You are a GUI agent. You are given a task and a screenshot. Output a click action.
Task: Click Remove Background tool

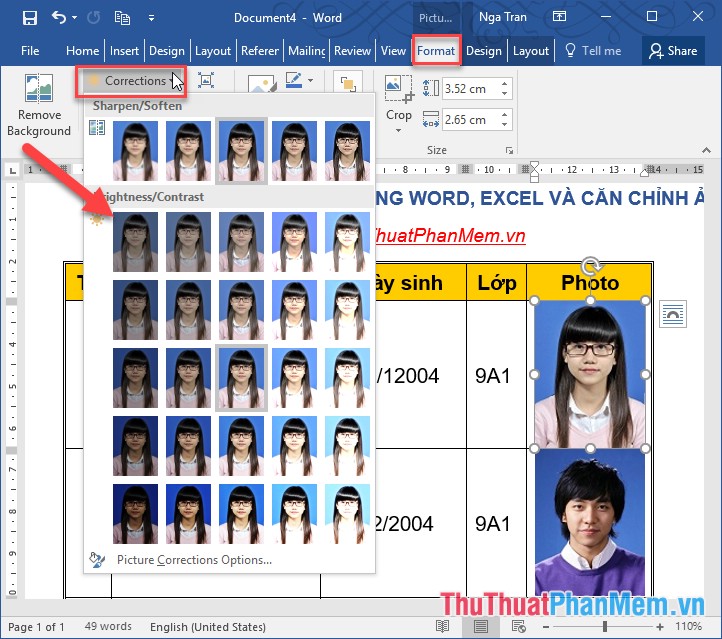pos(39,105)
